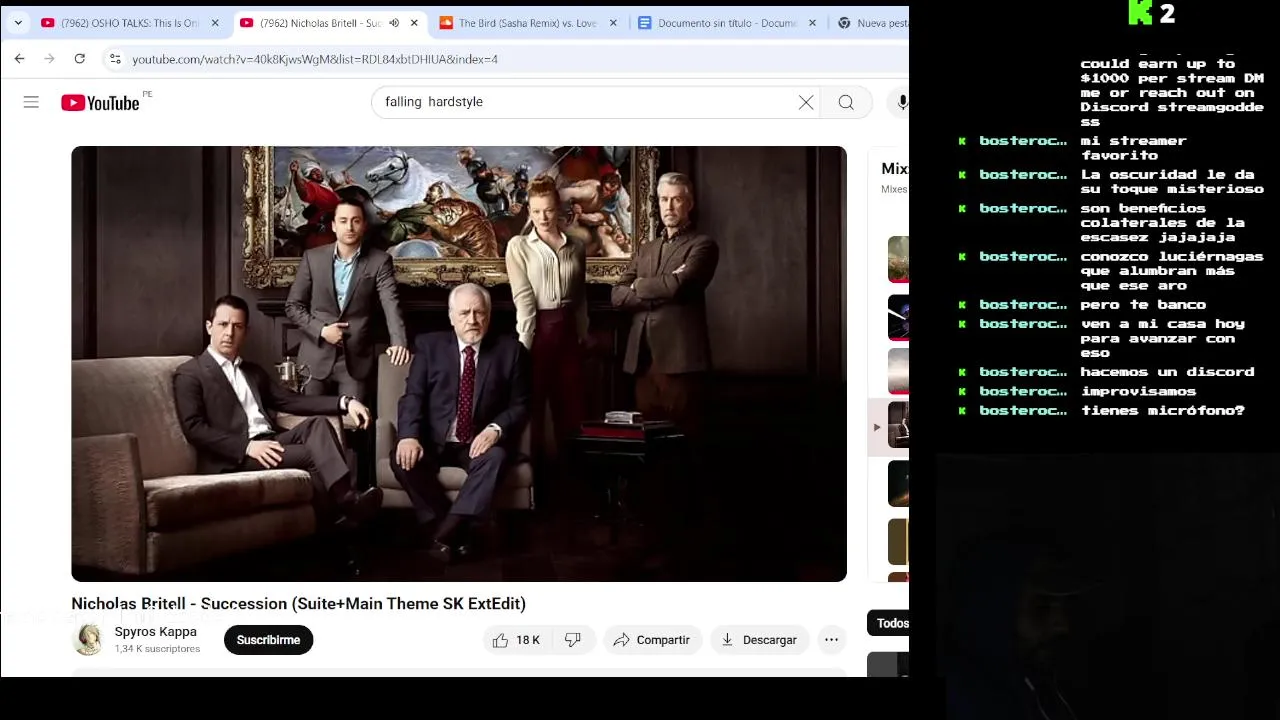Like the video with 18 K thumbs-up
The width and height of the screenshot is (1280, 720).
coord(515,640)
